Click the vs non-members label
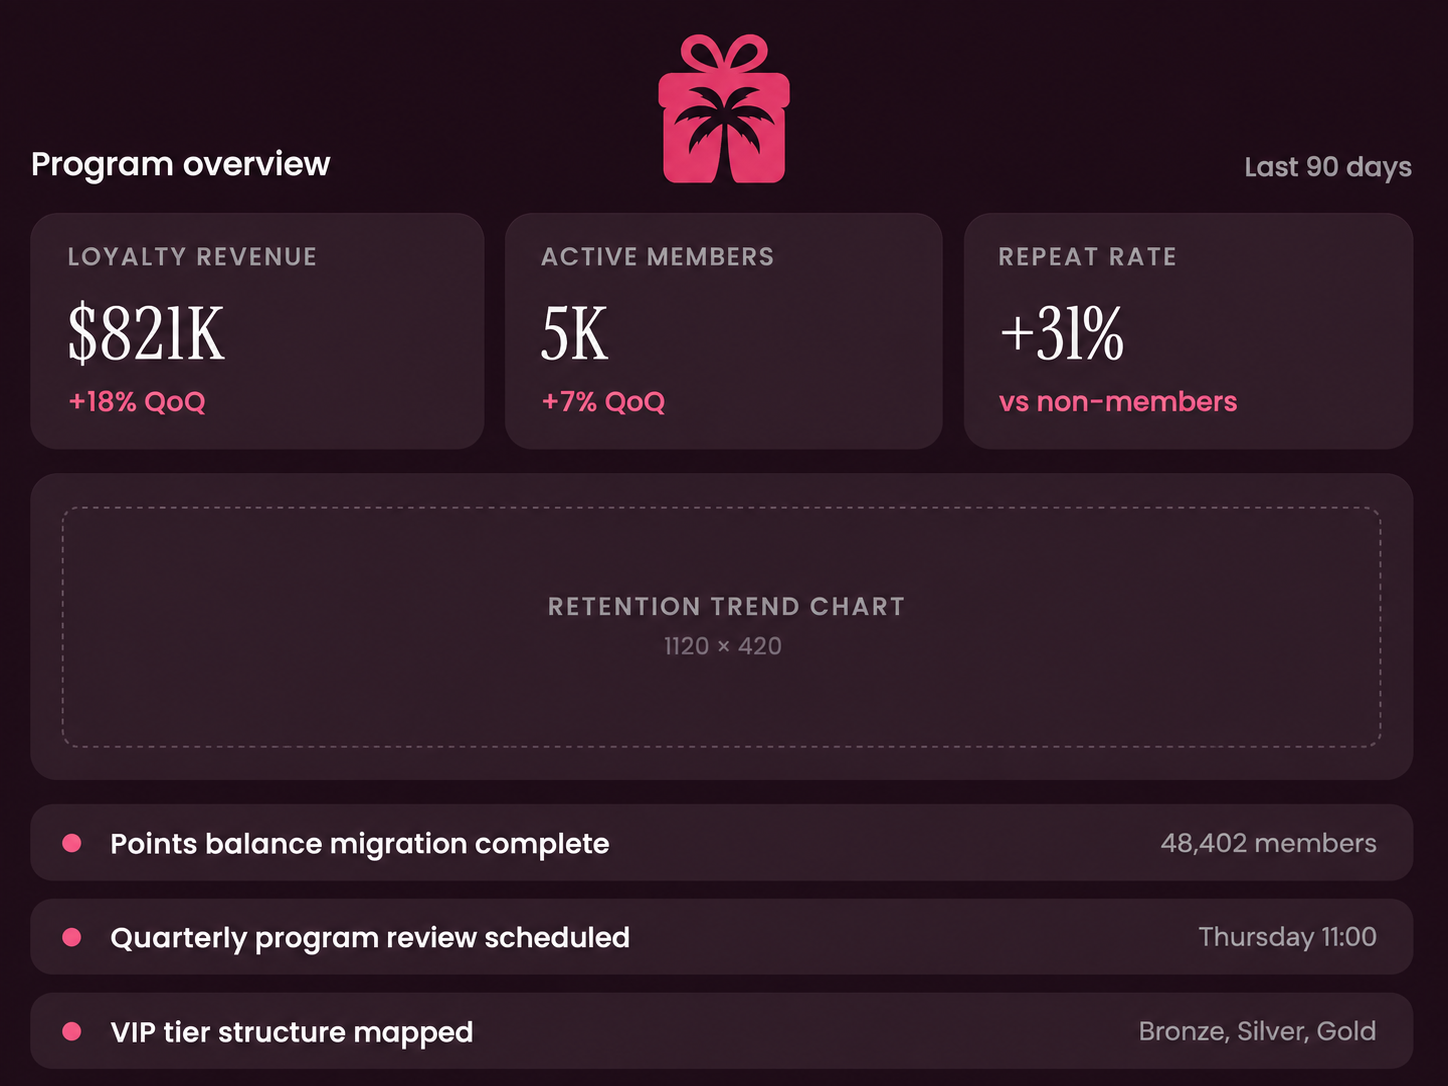Screen dimensions: 1448x1086 [1118, 402]
